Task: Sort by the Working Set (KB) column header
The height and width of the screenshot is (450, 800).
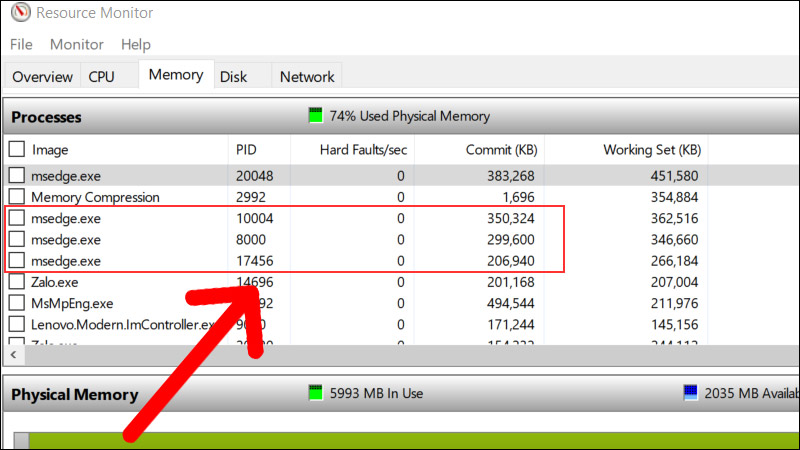Action: click(651, 149)
